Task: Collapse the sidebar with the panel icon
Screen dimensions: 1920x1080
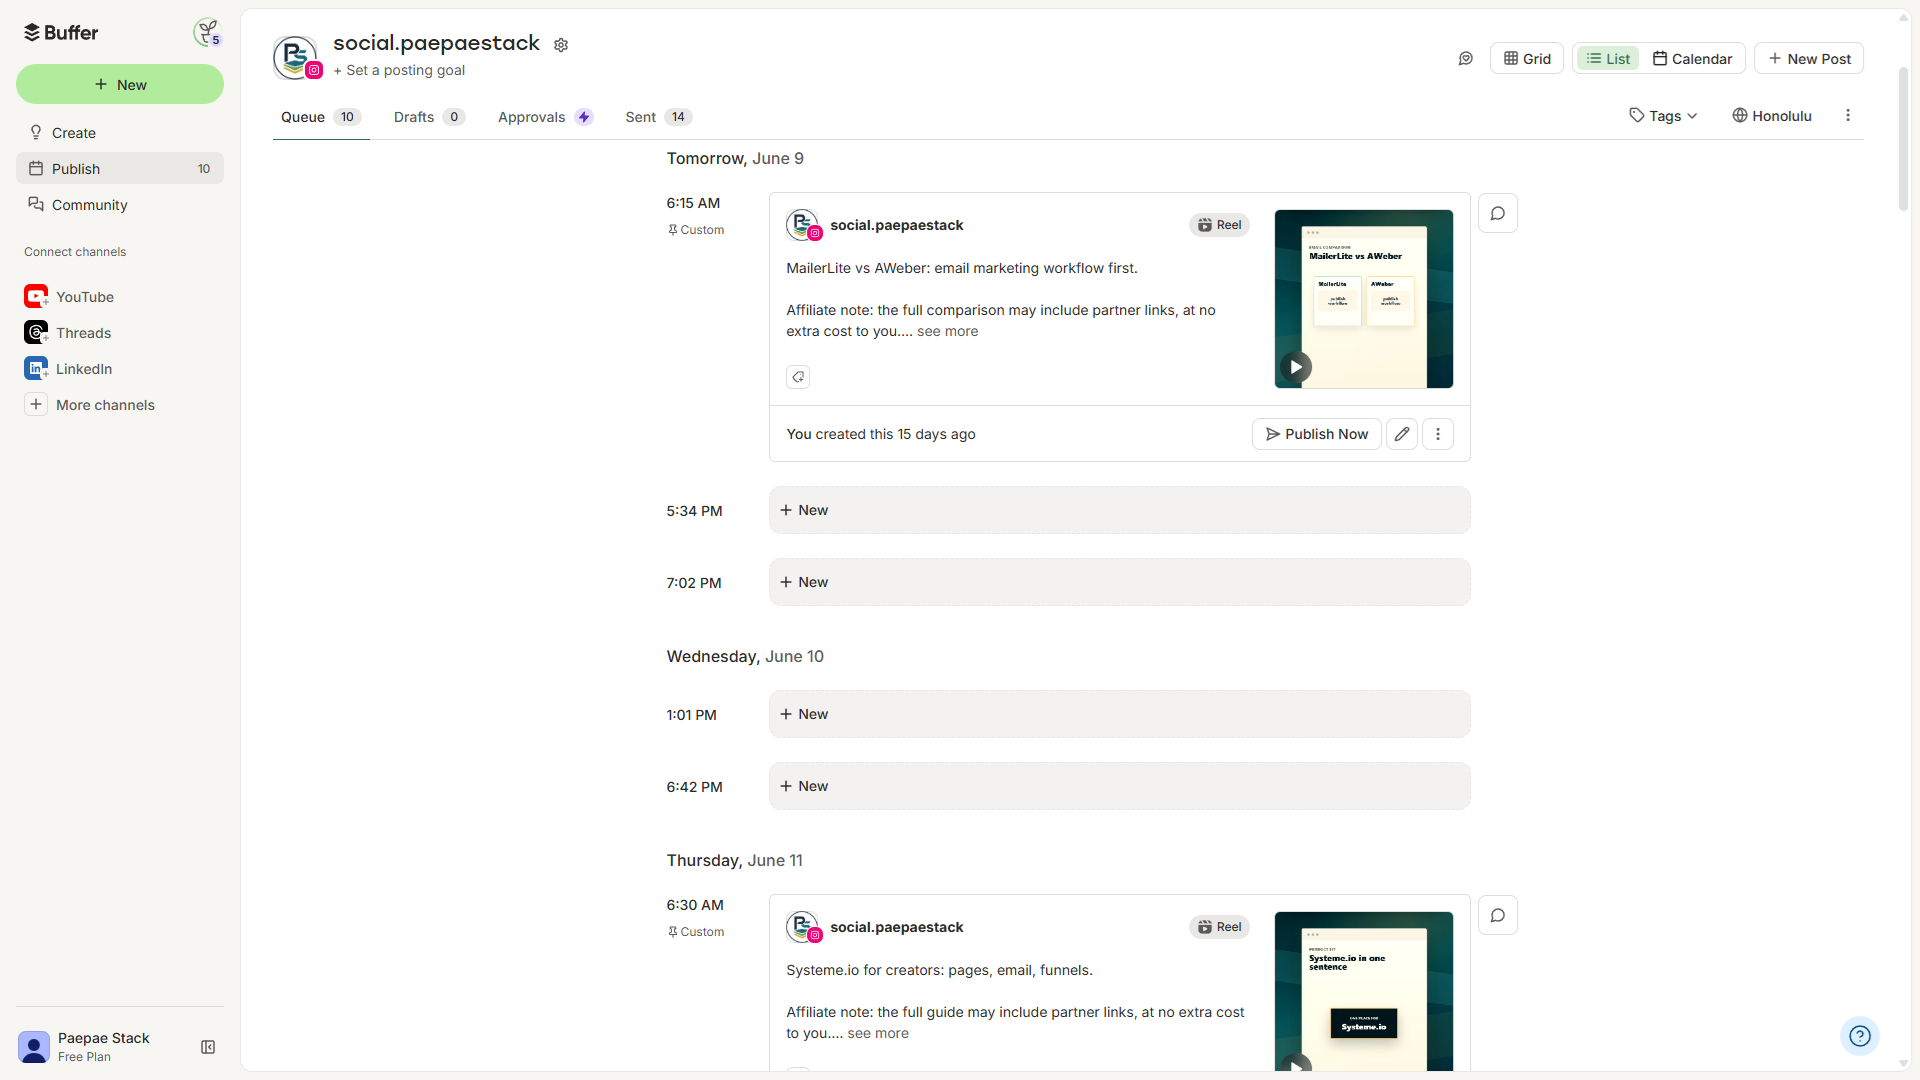Action: click(x=208, y=1047)
